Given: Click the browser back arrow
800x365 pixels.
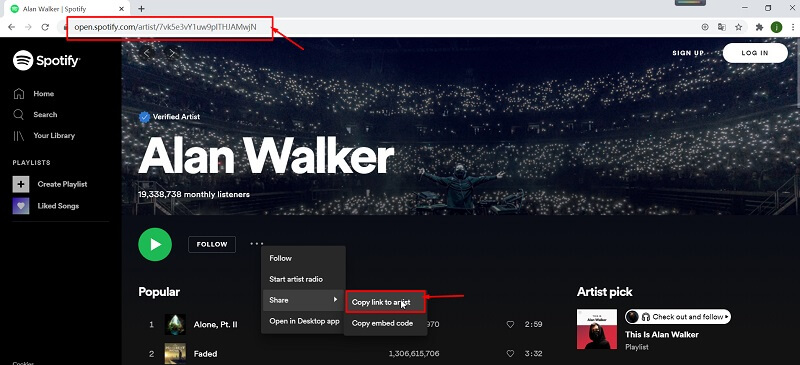Looking at the screenshot, I should pos(11,27).
